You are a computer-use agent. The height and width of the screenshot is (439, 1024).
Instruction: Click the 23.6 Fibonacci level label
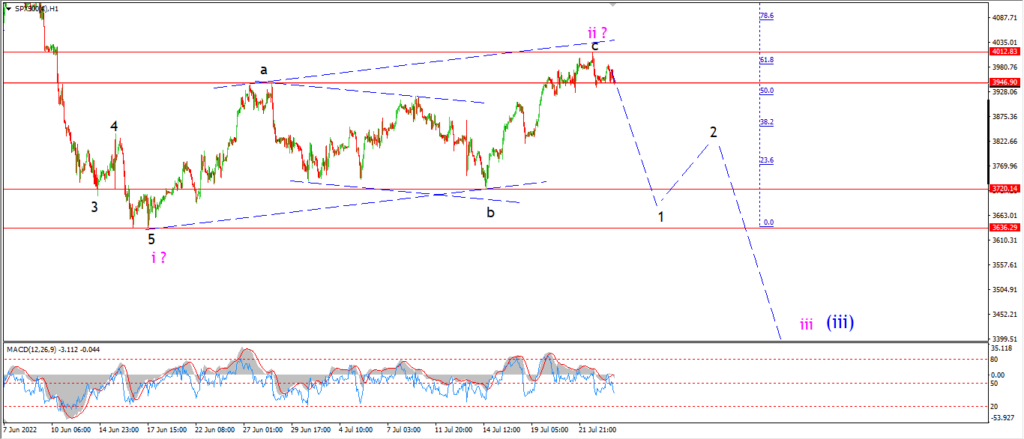coord(767,160)
